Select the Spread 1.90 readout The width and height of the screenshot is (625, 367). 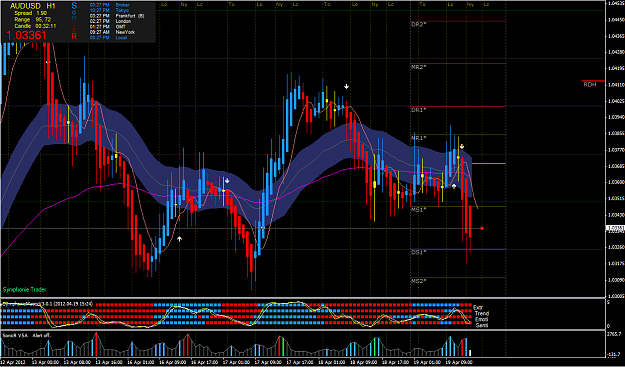pyautogui.click(x=30, y=13)
